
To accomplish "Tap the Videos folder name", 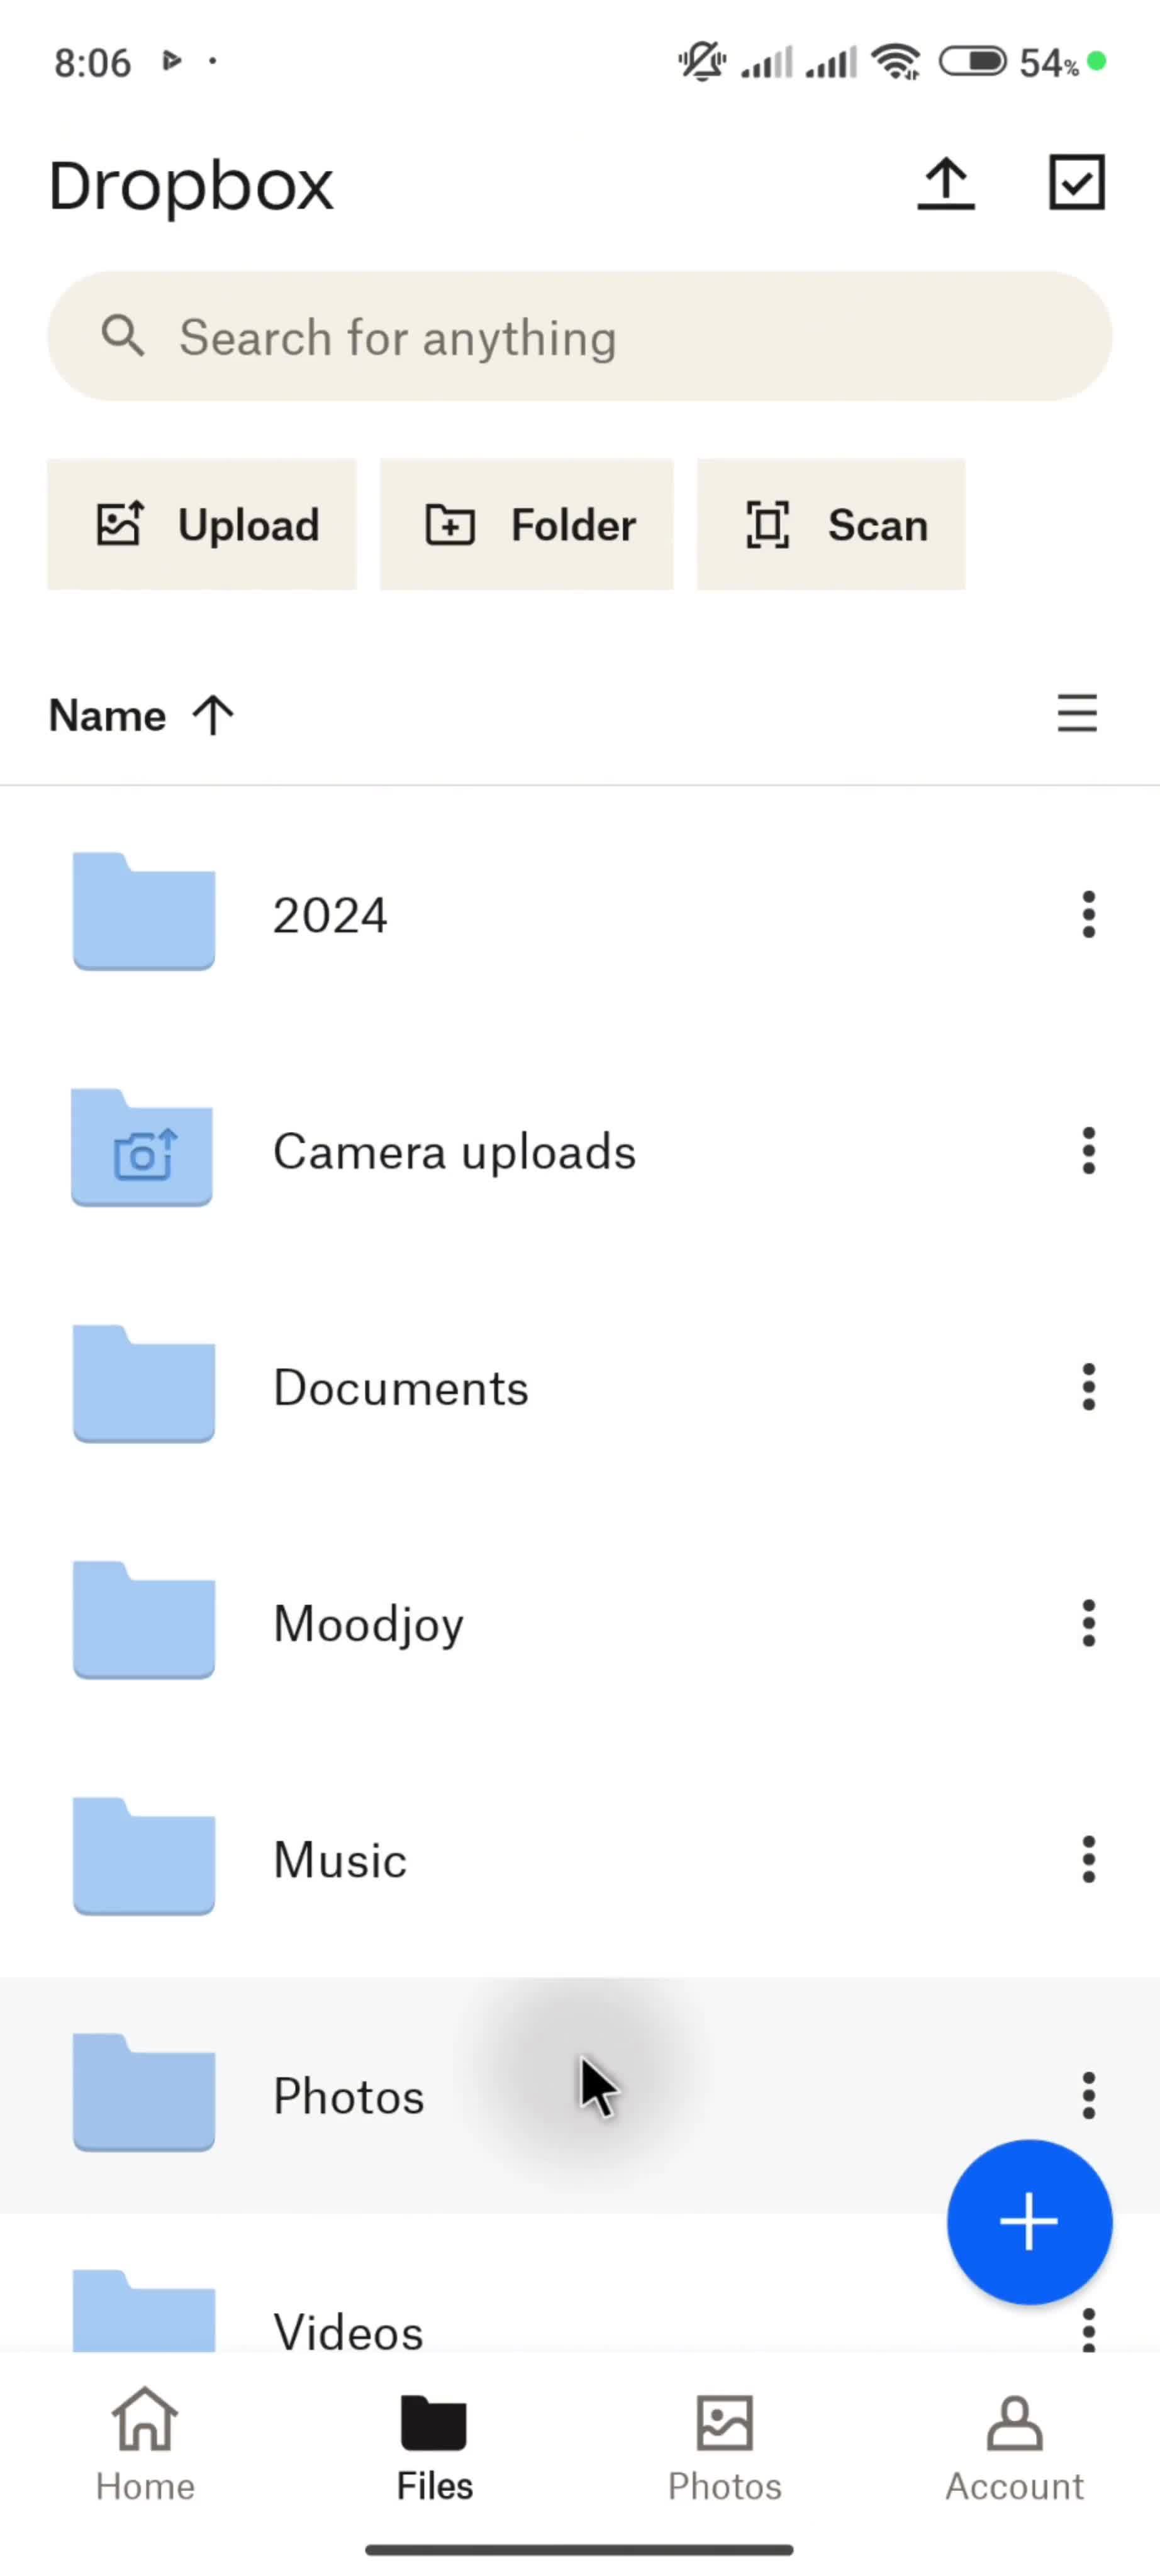I will [x=348, y=2332].
